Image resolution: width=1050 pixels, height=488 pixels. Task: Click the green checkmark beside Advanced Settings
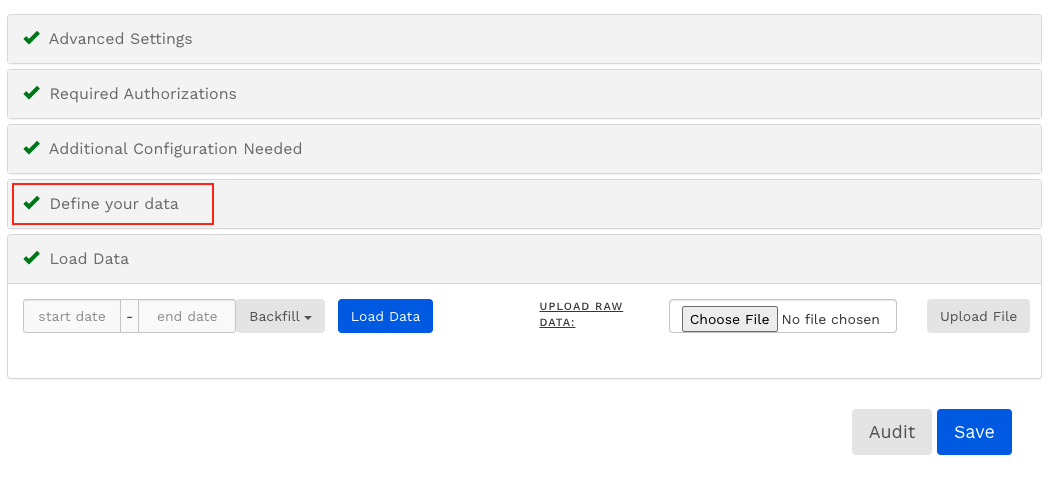coord(31,38)
